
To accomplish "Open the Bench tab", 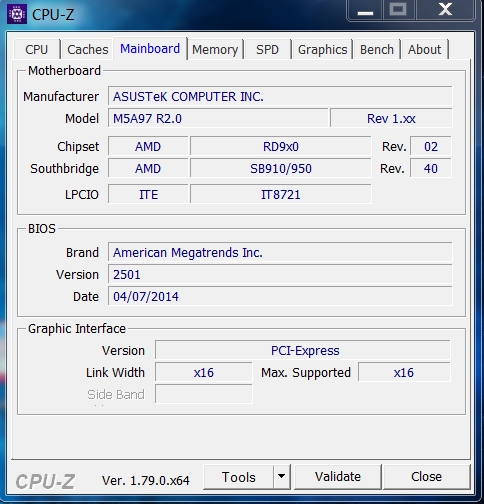I will (x=377, y=50).
